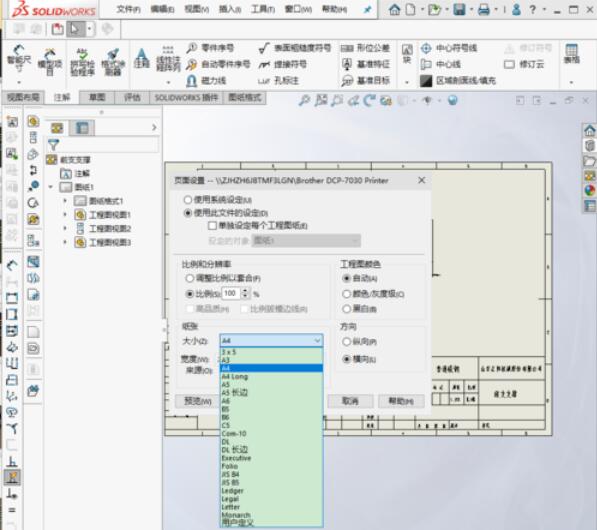Click the dialog Help (帮助) button
The width and height of the screenshot is (597, 530).
coord(401,401)
